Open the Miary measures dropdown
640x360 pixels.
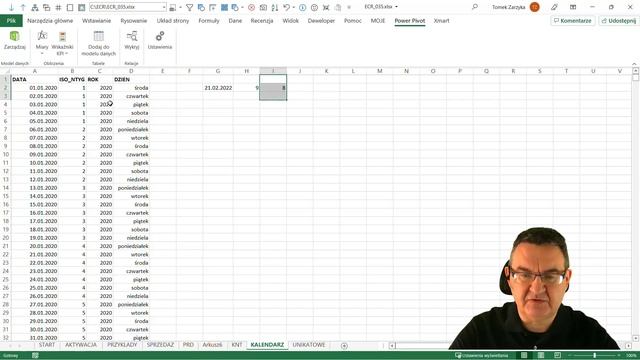(42, 43)
